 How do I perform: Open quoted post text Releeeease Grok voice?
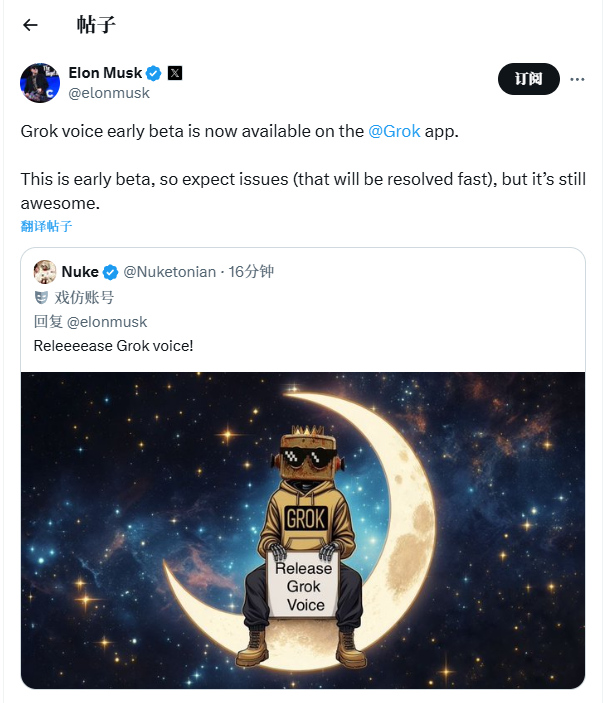(113, 346)
